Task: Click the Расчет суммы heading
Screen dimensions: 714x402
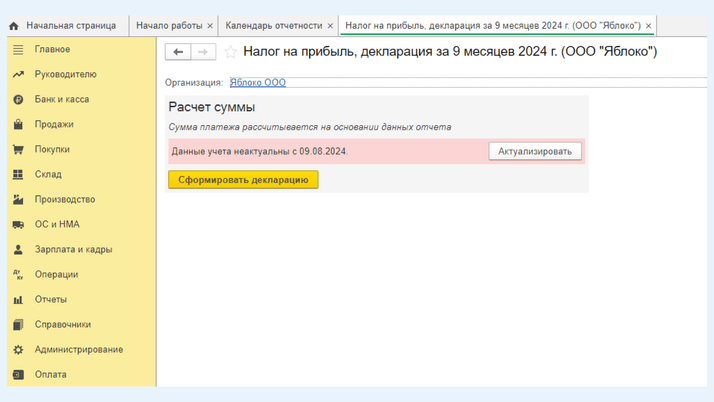Action: pyautogui.click(x=212, y=107)
